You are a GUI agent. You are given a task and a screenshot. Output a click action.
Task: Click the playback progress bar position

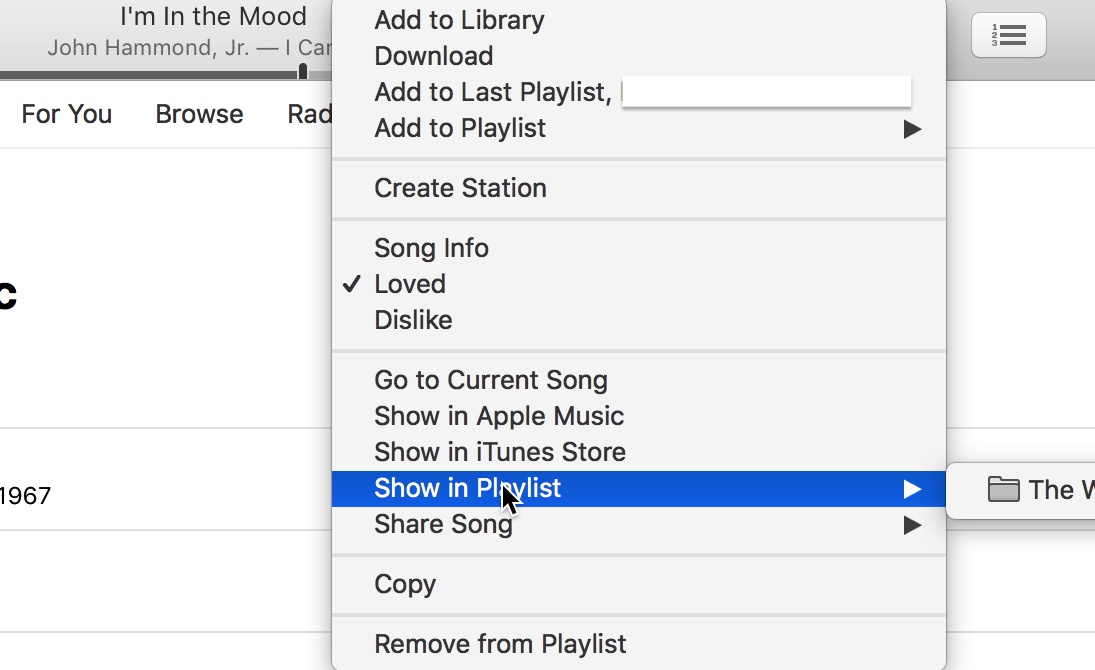click(x=302, y=73)
